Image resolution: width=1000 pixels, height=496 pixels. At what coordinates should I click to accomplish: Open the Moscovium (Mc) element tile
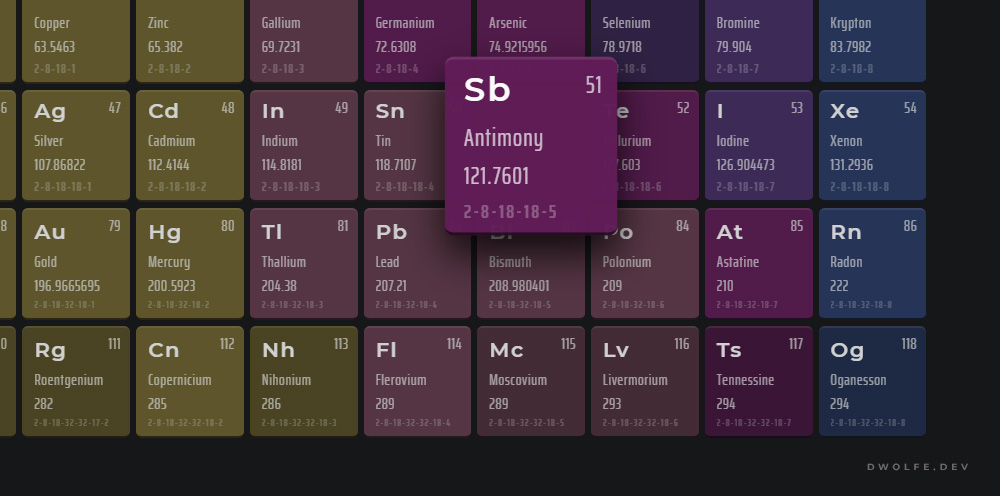[531, 381]
